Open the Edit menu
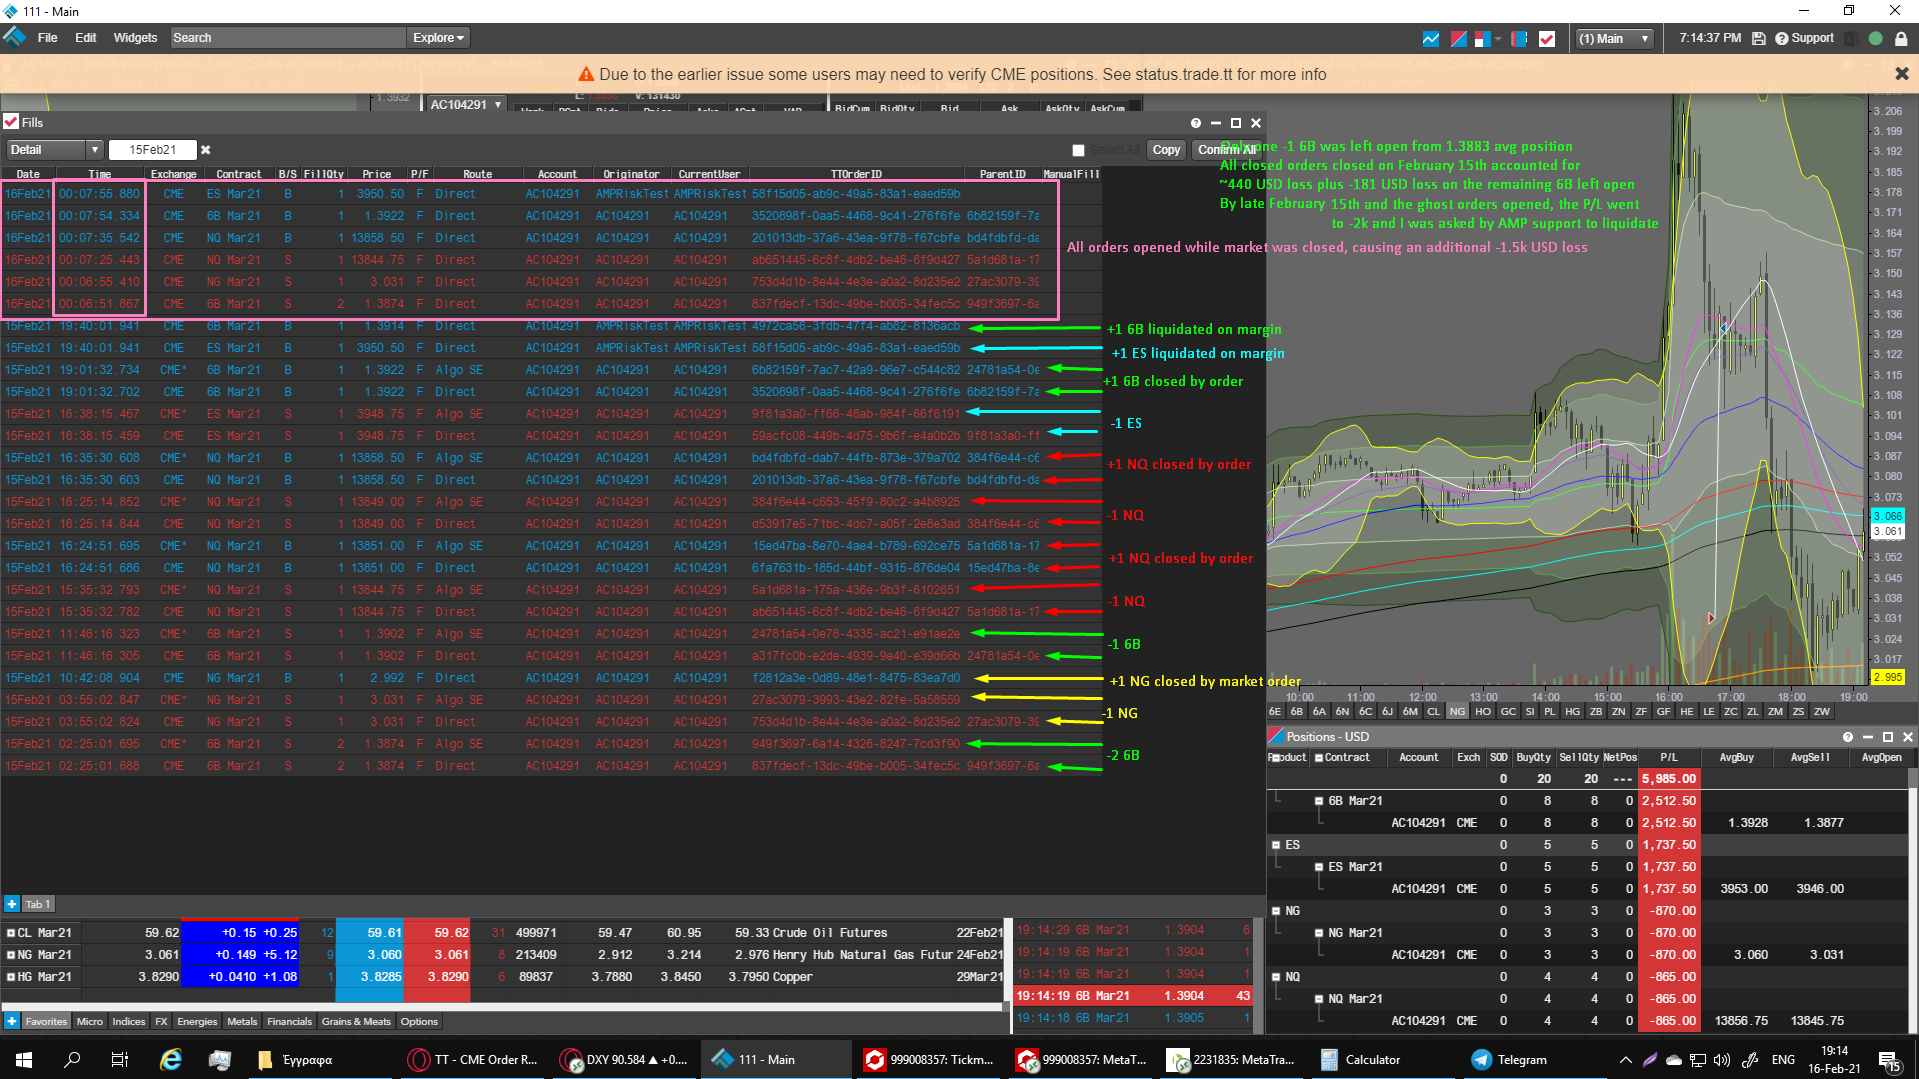Image resolution: width=1919 pixels, height=1079 pixels. (x=86, y=38)
